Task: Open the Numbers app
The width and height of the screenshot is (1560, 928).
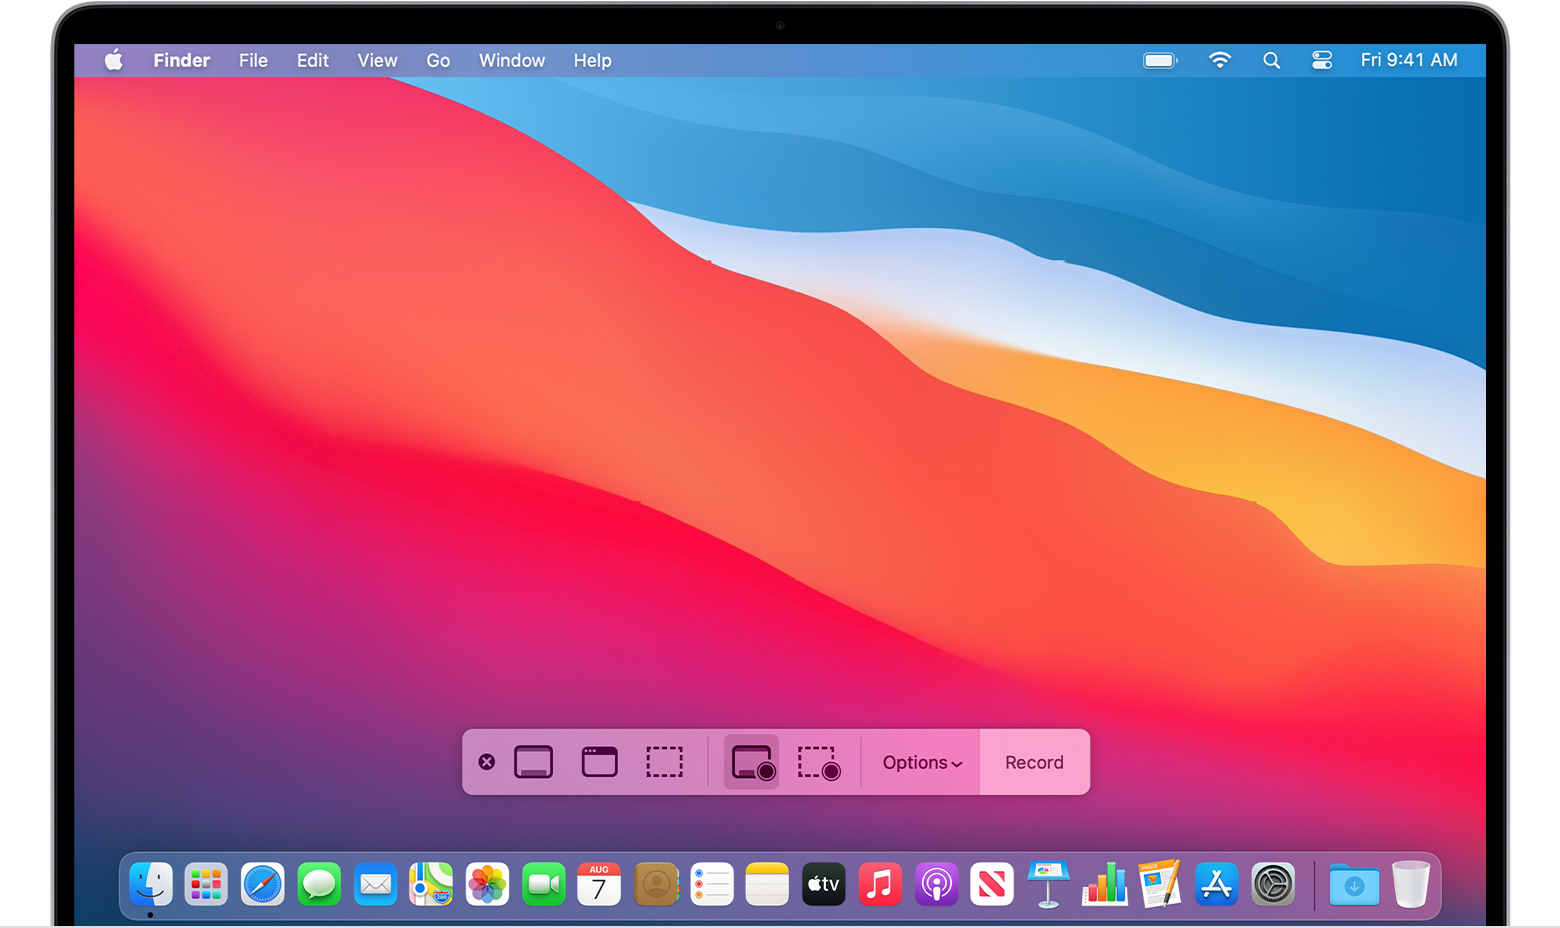Action: coord(1104,884)
